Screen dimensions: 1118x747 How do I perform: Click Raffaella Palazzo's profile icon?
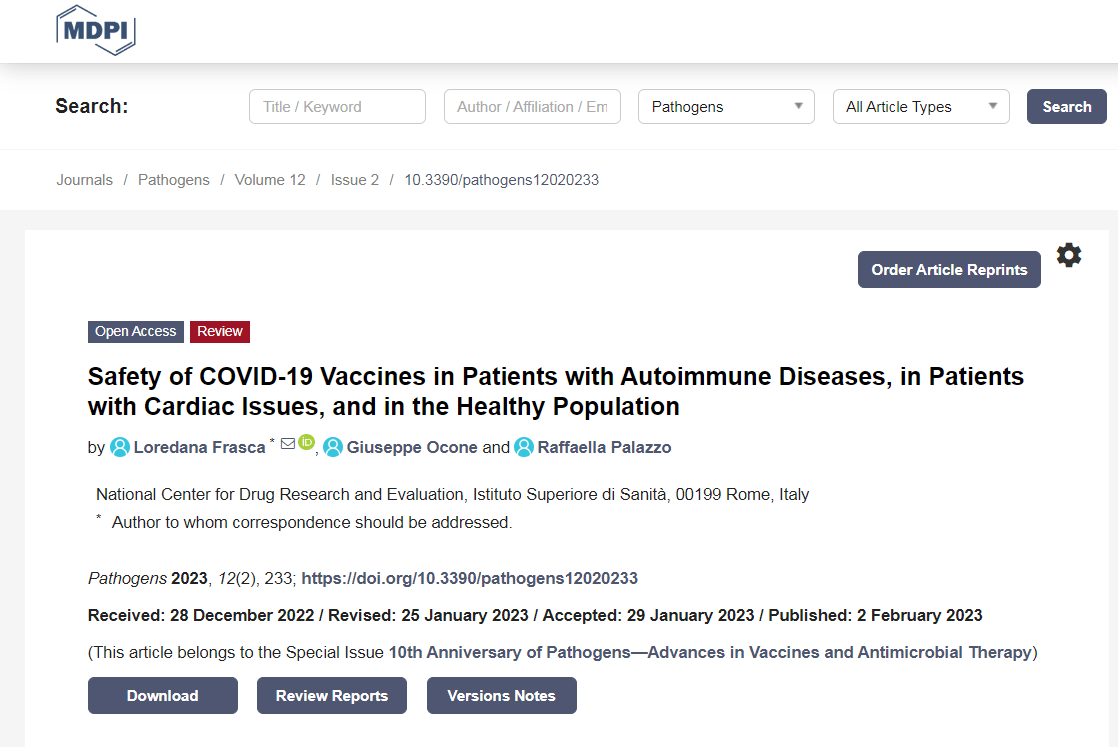[524, 447]
